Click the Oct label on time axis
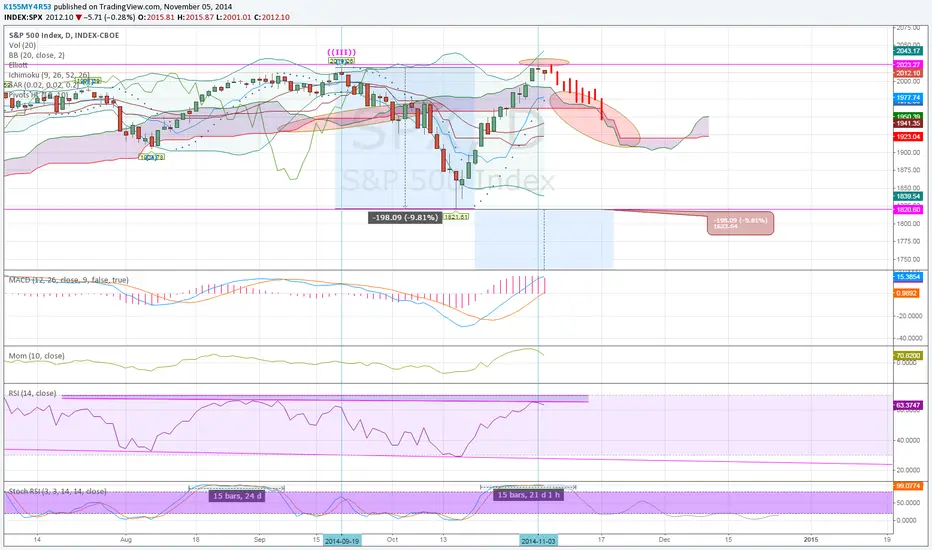Image resolution: width=932 pixels, height=550 pixels. pyautogui.click(x=392, y=540)
